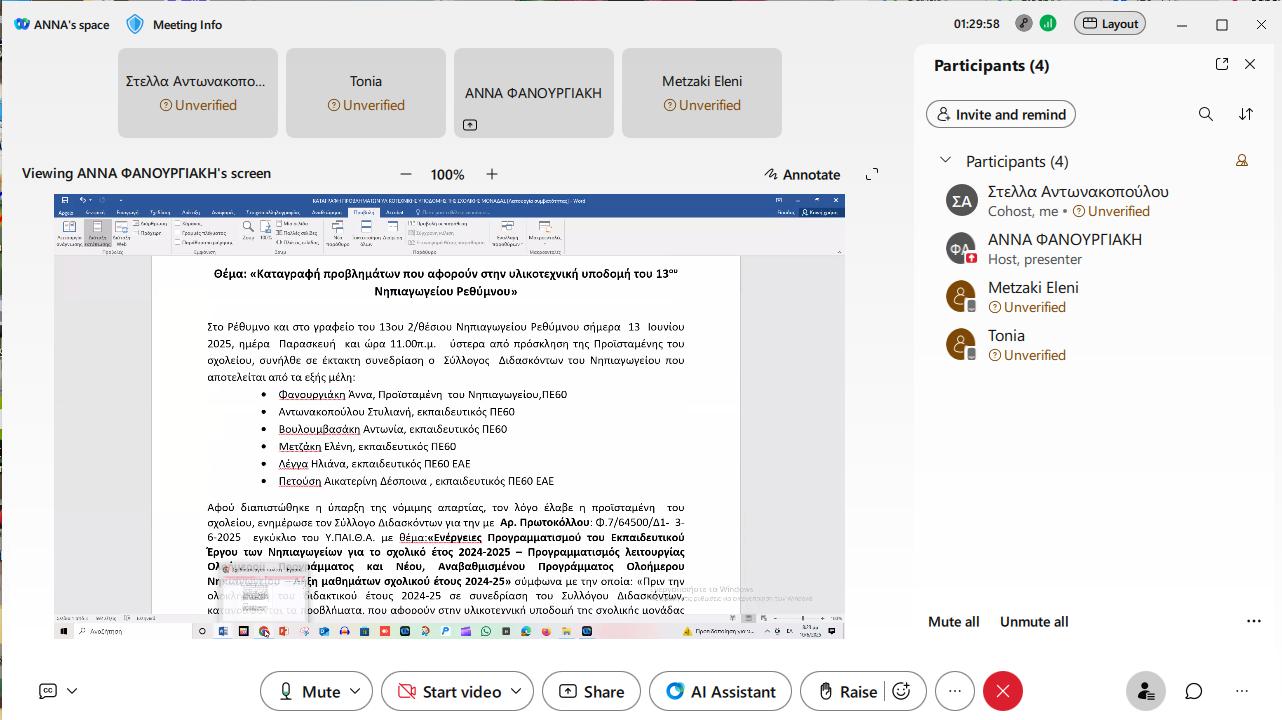Toggle the participants panel icon
Screen dimensions: 1282x720
[1145, 691]
